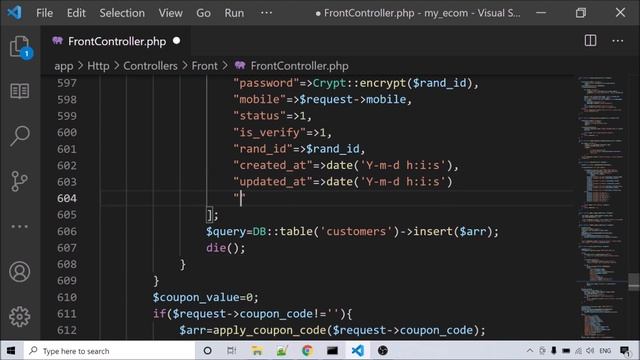Screen dimensions: 640x360
Task: Click on "is_verify" key text
Action: click(x=269, y=133)
